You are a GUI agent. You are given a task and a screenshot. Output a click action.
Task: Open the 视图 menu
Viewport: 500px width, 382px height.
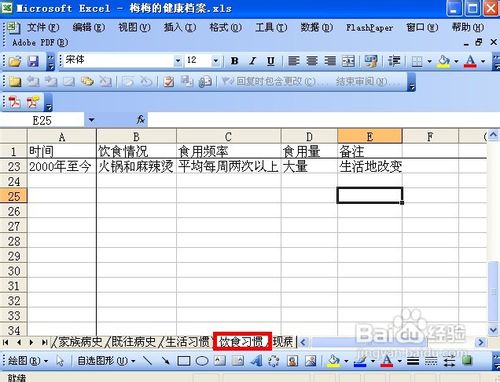click(x=134, y=27)
